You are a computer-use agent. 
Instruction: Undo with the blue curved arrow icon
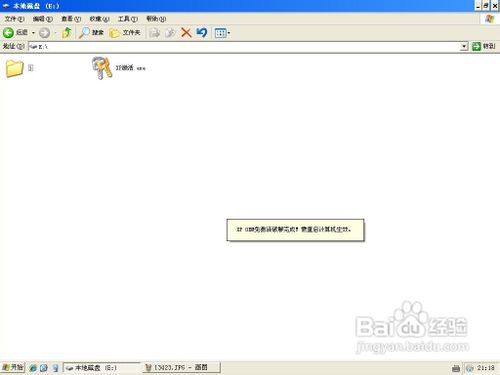click(202, 33)
